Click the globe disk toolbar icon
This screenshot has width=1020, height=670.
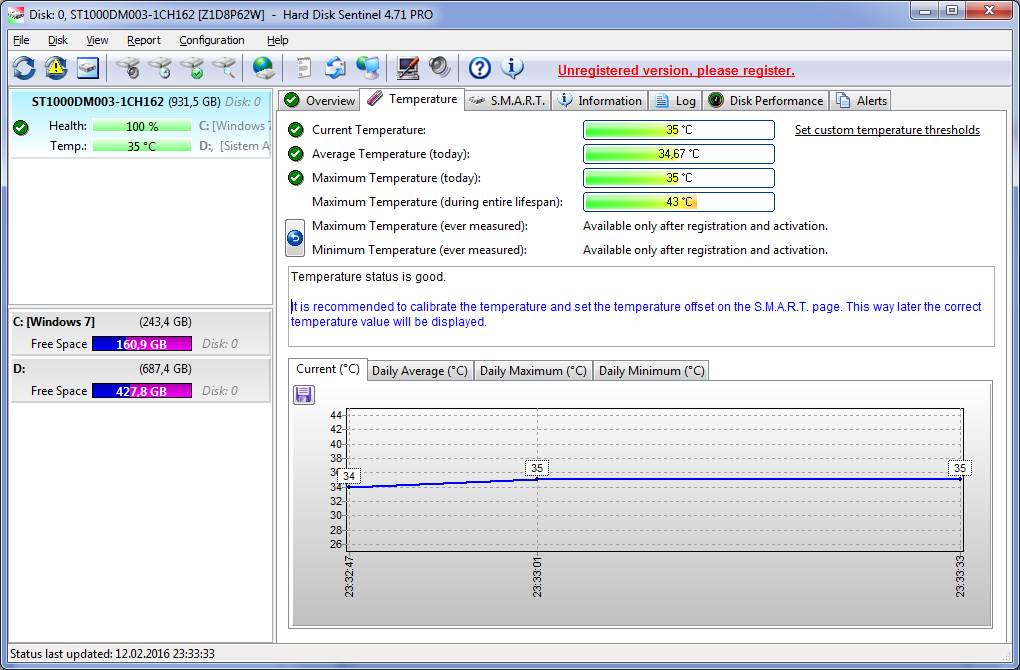(263, 68)
